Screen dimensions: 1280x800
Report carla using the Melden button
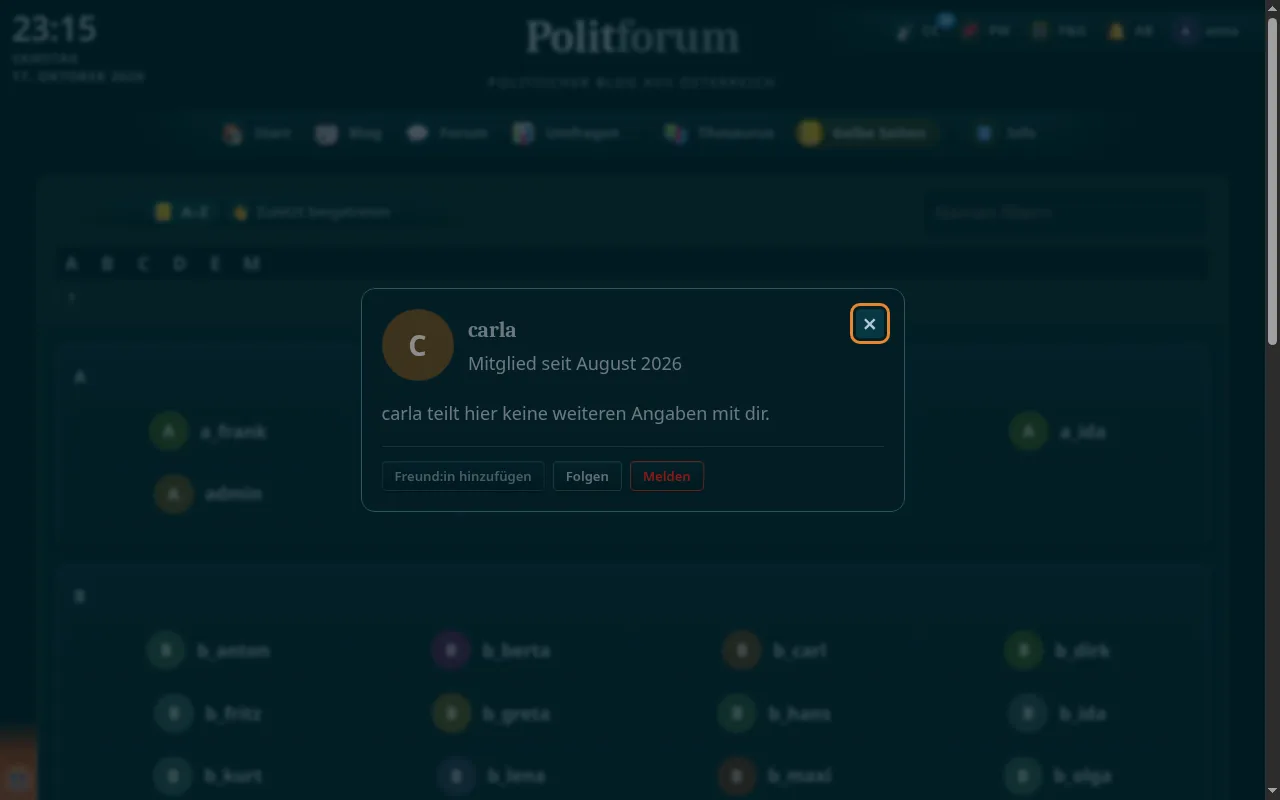click(x=667, y=476)
